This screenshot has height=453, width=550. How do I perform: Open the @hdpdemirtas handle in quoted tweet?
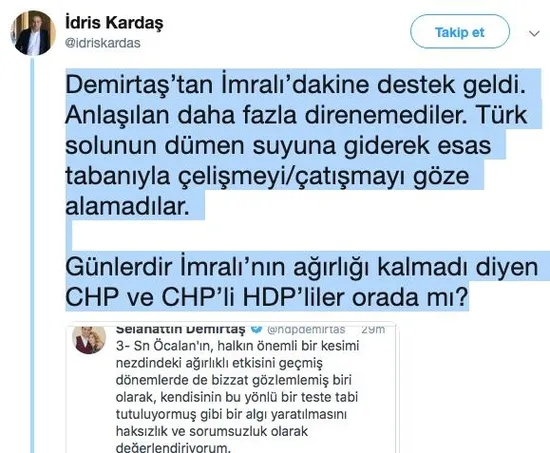coord(306,329)
